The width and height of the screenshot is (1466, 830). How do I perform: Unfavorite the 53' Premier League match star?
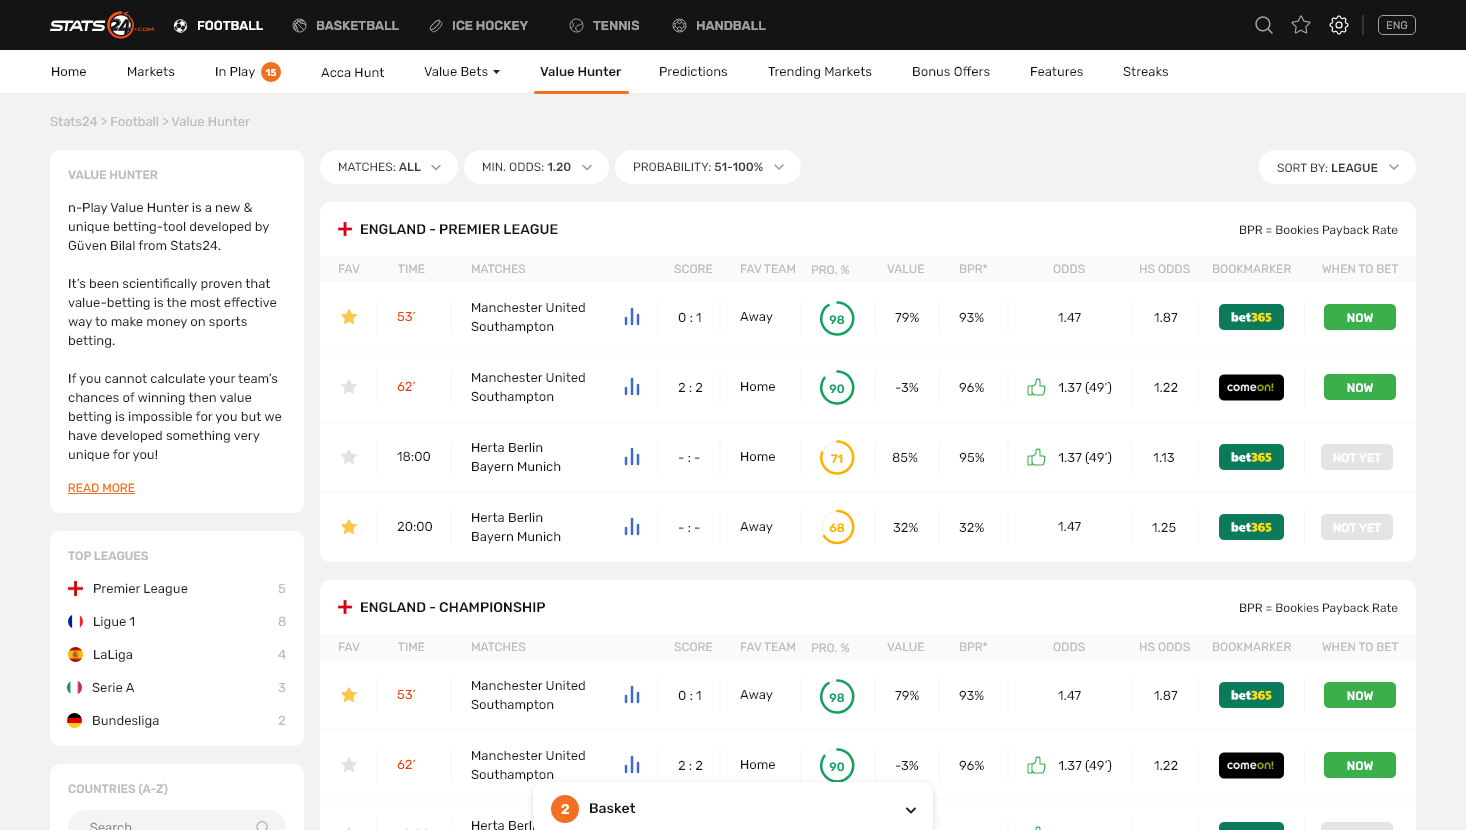349,317
